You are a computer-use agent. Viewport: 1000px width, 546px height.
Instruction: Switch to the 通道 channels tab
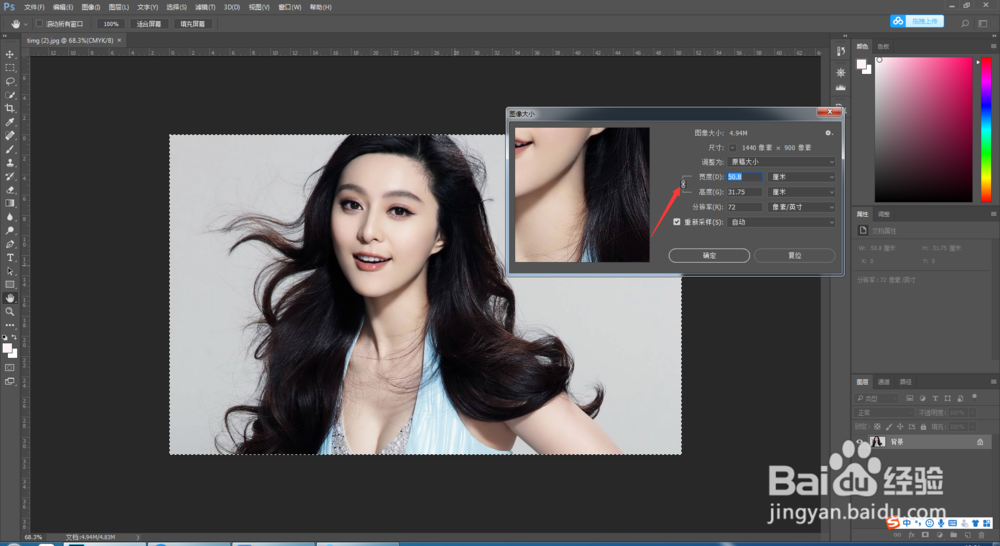[x=883, y=382]
